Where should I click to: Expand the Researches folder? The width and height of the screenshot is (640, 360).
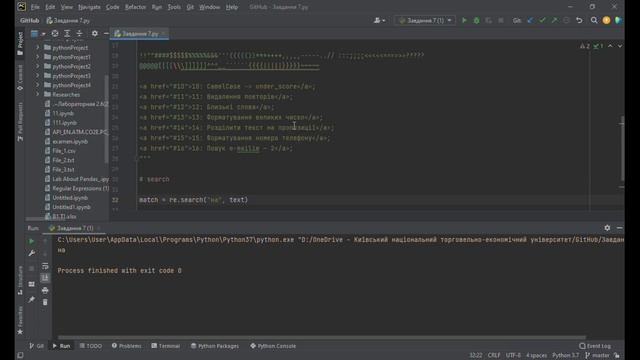coord(38,95)
